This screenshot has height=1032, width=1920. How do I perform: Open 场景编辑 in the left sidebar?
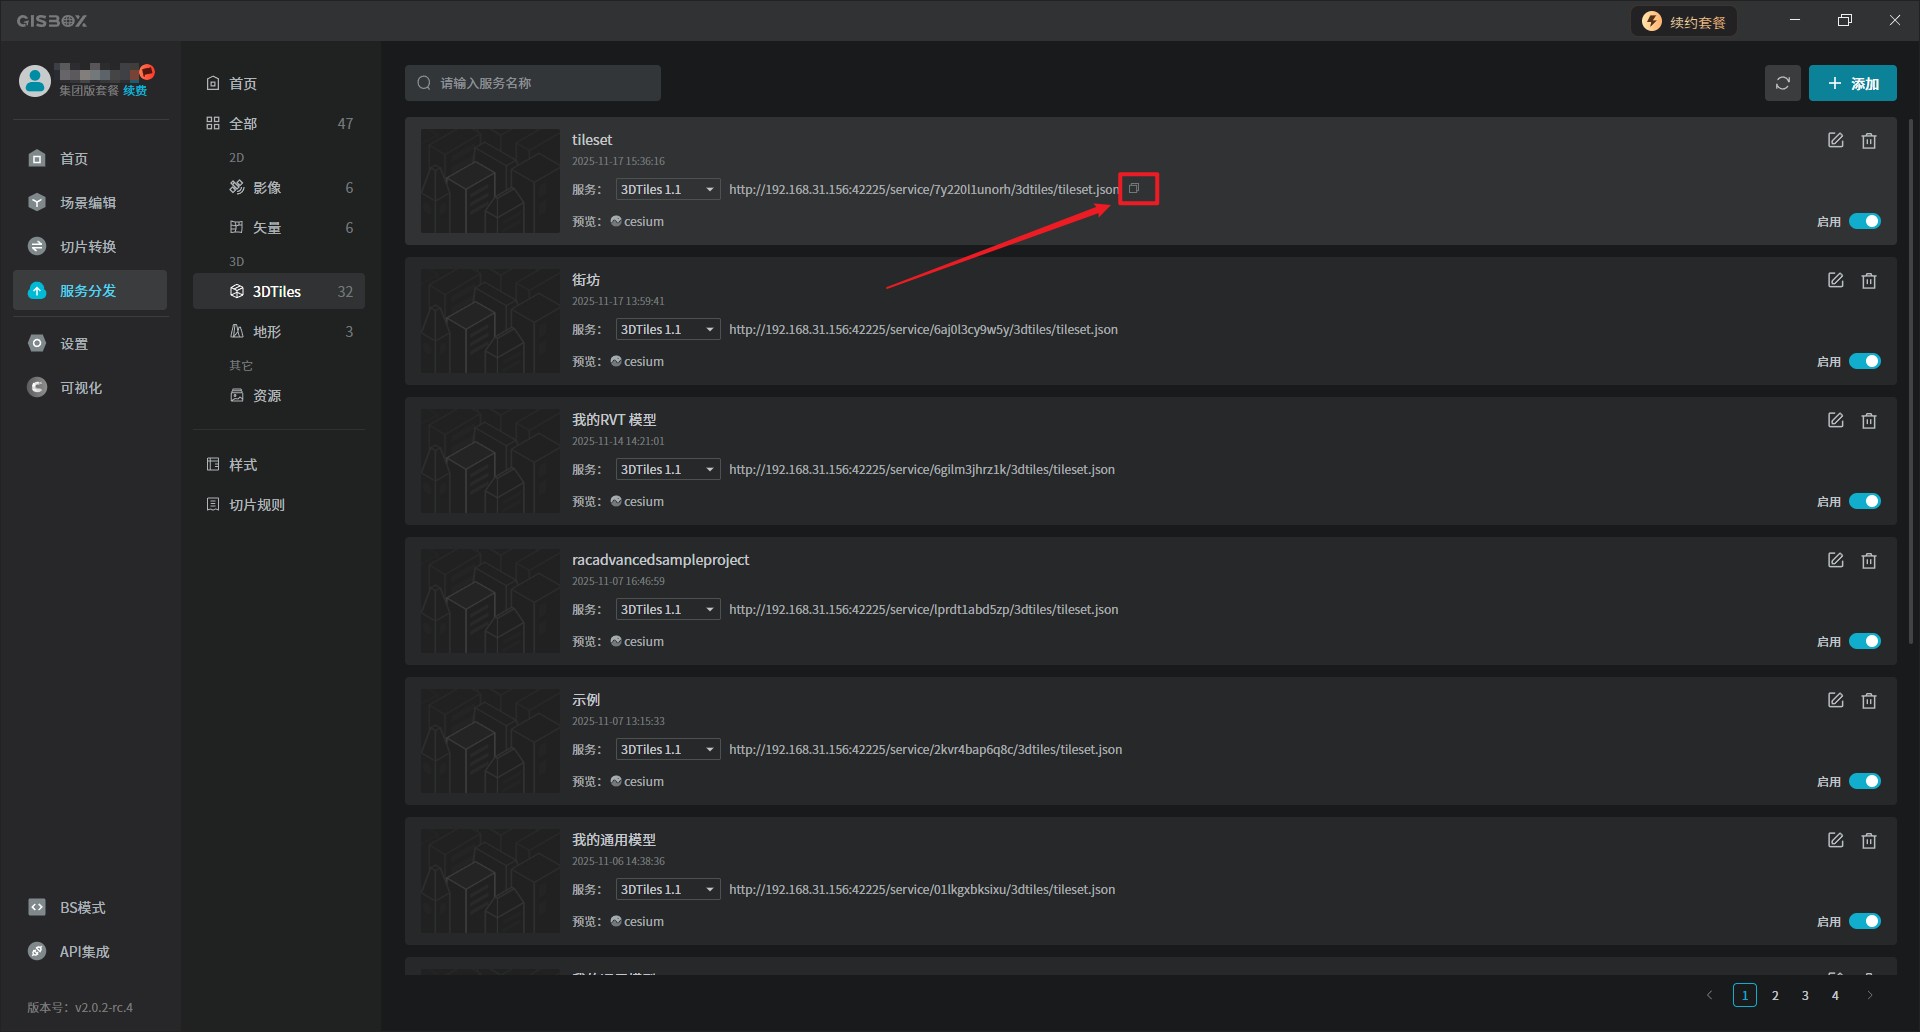pyautogui.click(x=88, y=203)
